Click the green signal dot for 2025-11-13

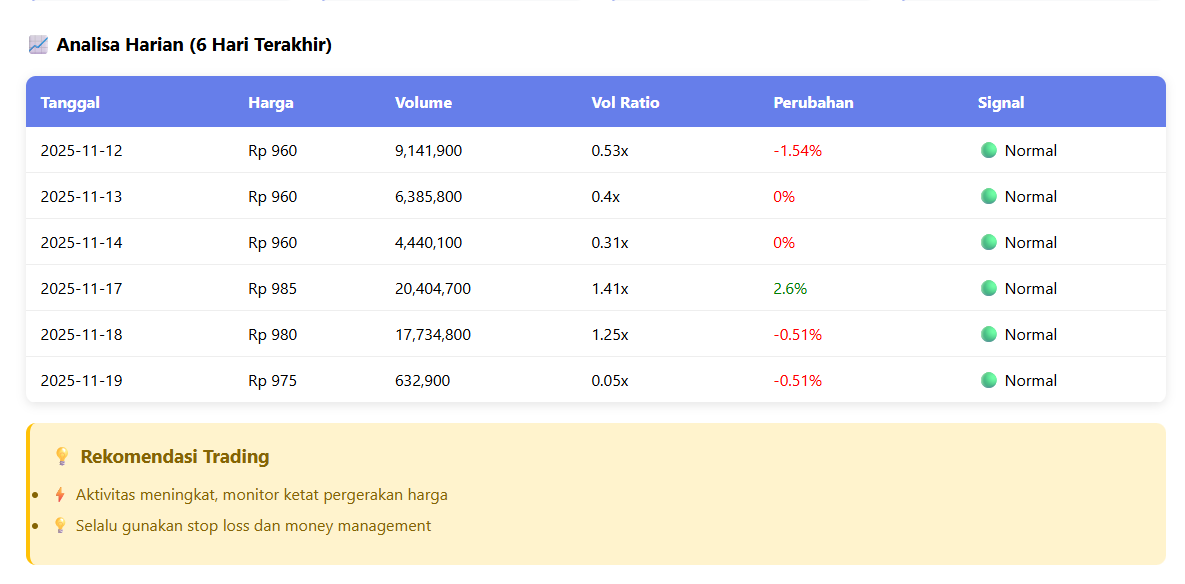coord(989,196)
